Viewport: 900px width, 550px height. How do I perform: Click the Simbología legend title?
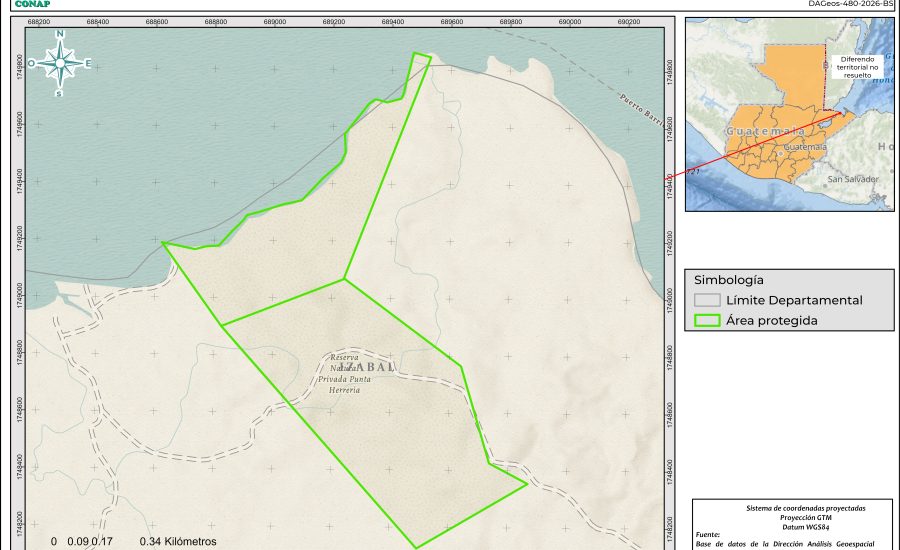tap(729, 280)
